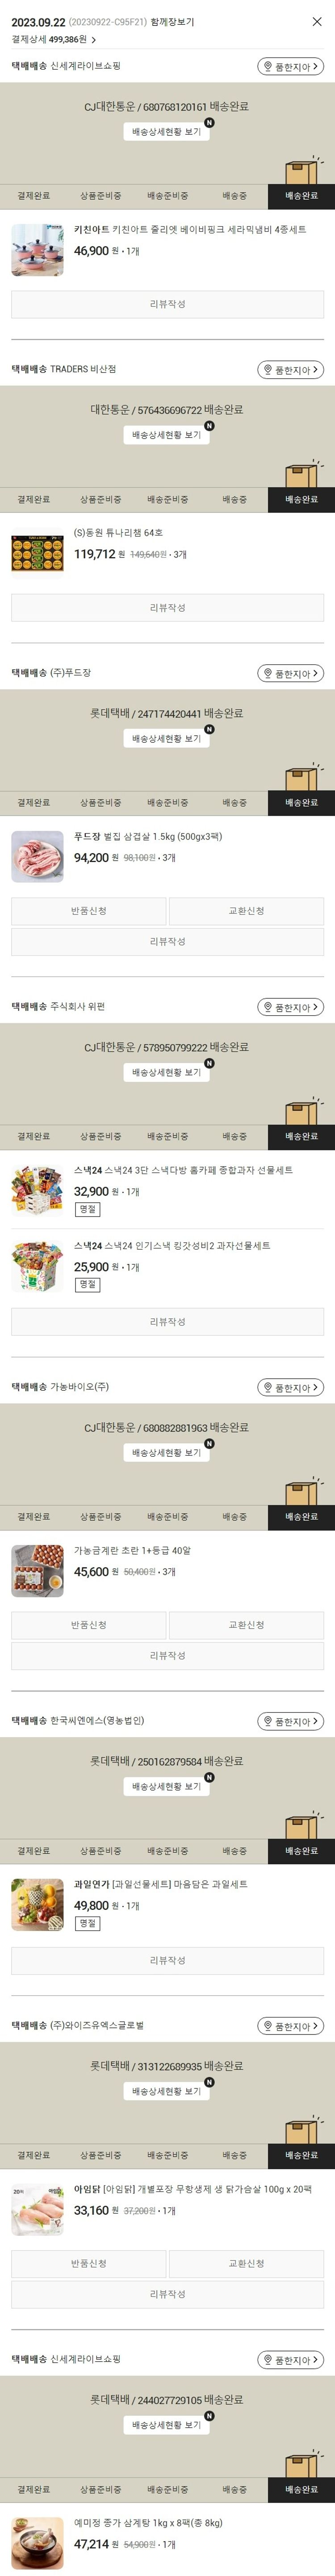
Task: Click the location pin button beside 신세계라이브쇼핑 at top
Action: [290, 66]
